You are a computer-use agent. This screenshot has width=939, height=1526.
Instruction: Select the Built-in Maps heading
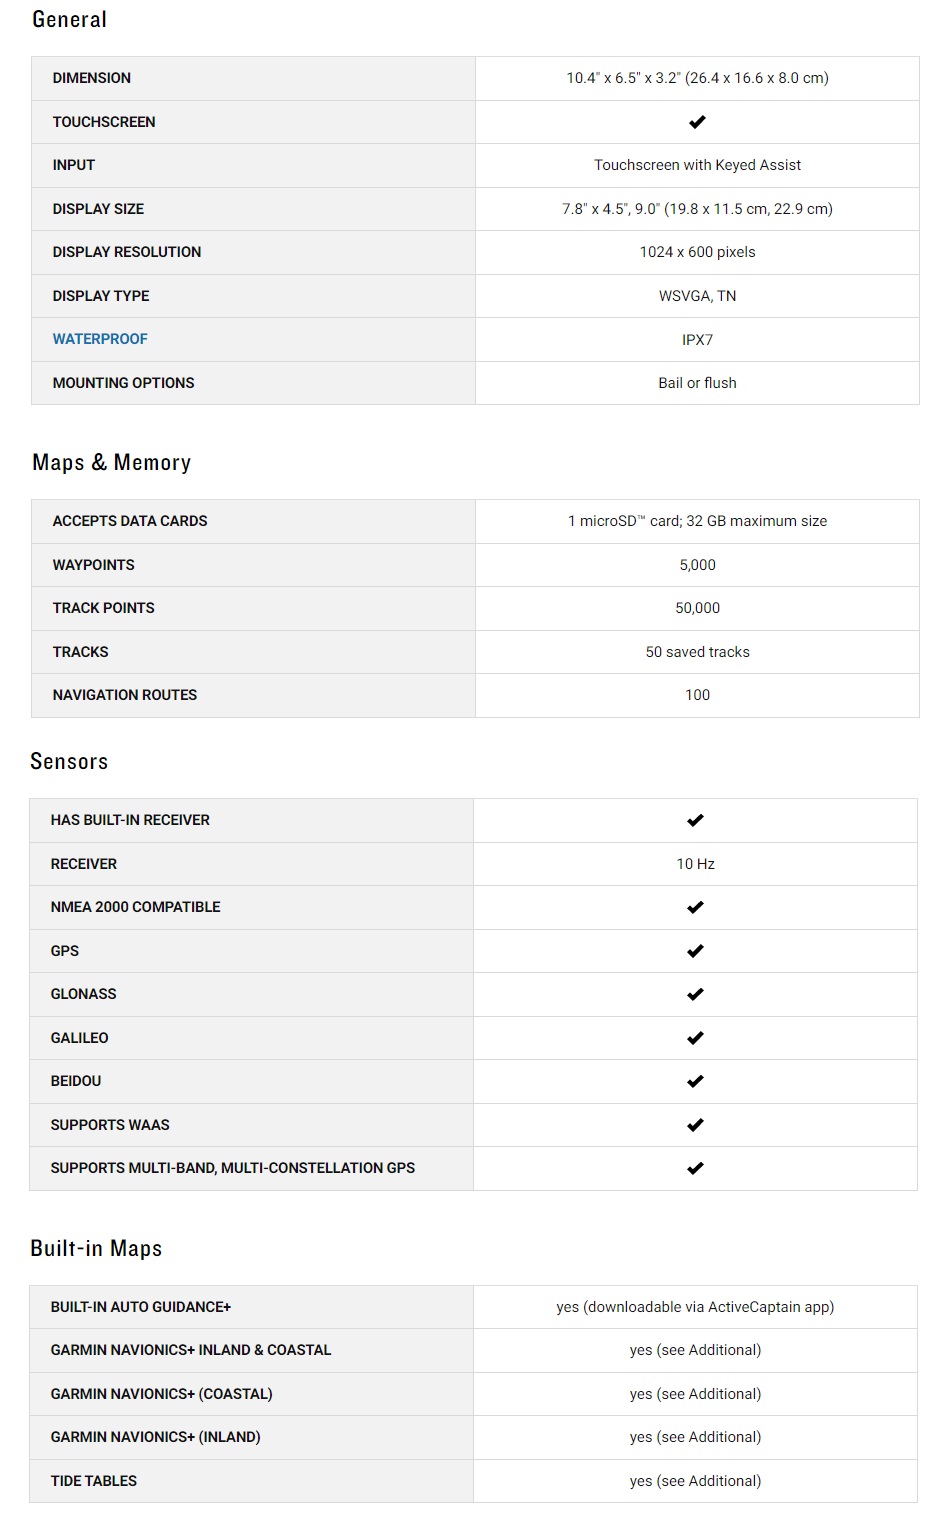pyautogui.click(x=96, y=1248)
